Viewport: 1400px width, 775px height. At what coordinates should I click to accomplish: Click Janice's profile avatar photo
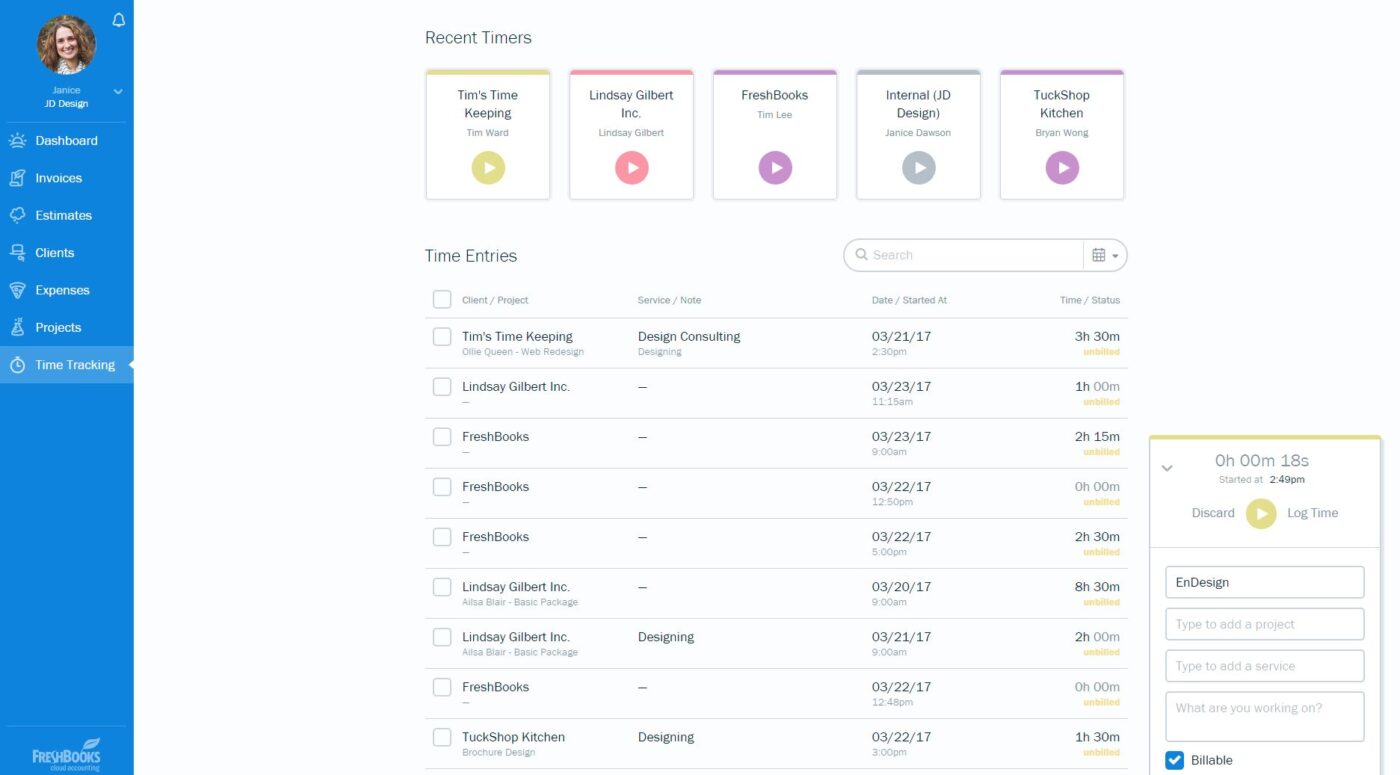tap(66, 45)
